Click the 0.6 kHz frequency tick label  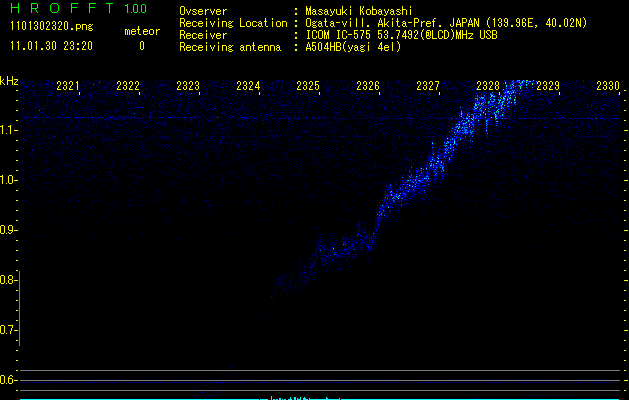click(8, 380)
